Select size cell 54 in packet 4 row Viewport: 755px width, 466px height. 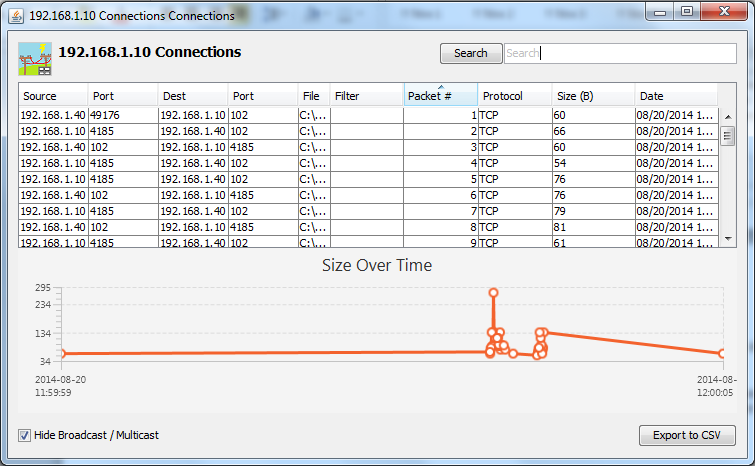pos(593,163)
